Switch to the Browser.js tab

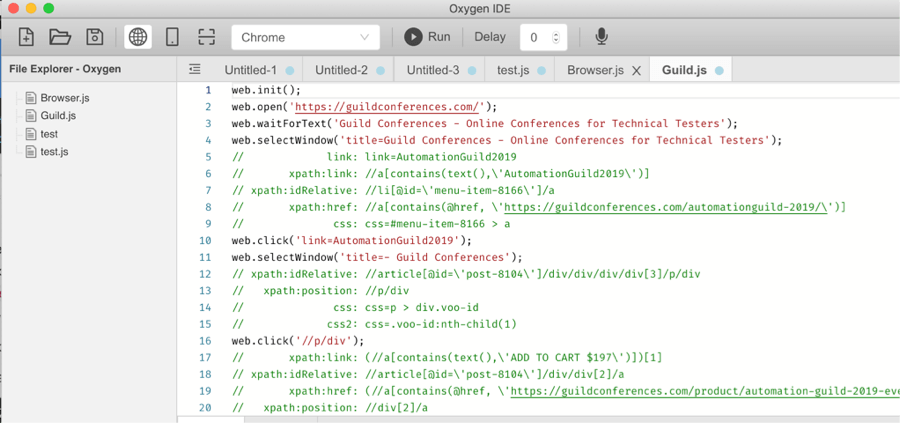(595, 70)
